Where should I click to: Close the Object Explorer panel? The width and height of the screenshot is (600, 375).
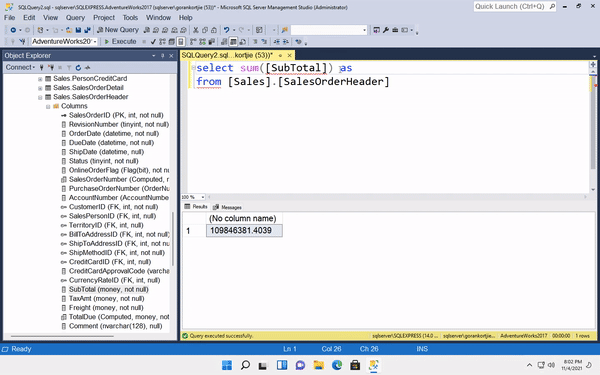(171, 56)
